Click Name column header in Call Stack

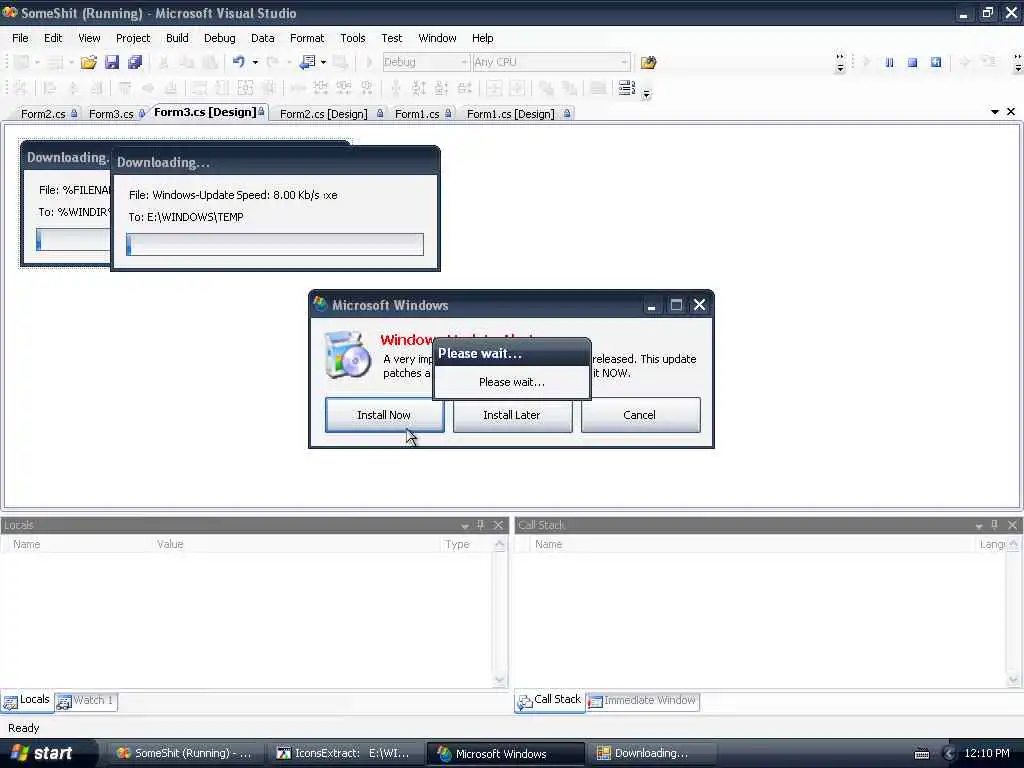tap(549, 544)
